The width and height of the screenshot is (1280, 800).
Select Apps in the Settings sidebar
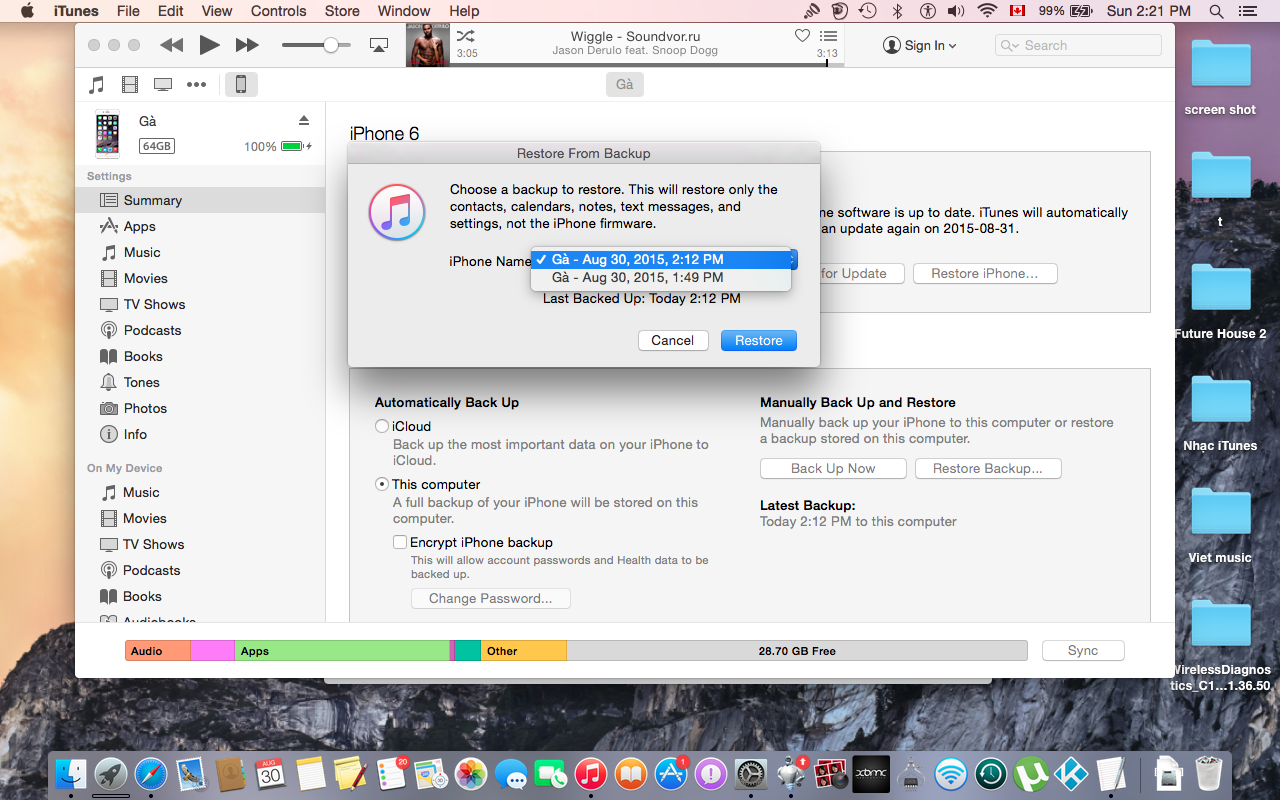200,226
